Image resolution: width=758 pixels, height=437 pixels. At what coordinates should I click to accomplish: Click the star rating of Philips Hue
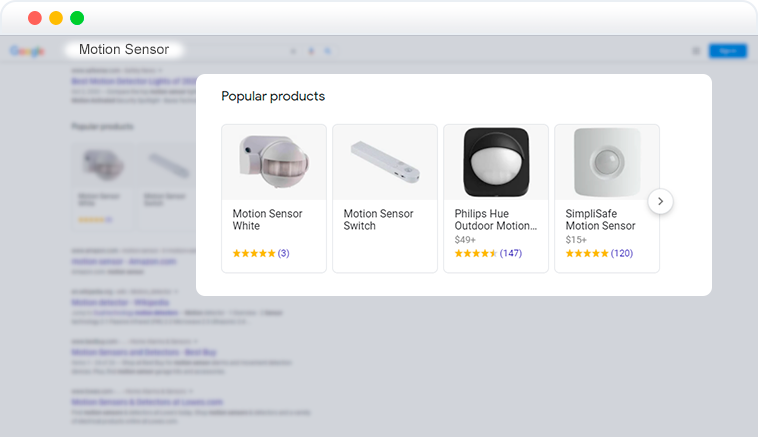pos(476,253)
